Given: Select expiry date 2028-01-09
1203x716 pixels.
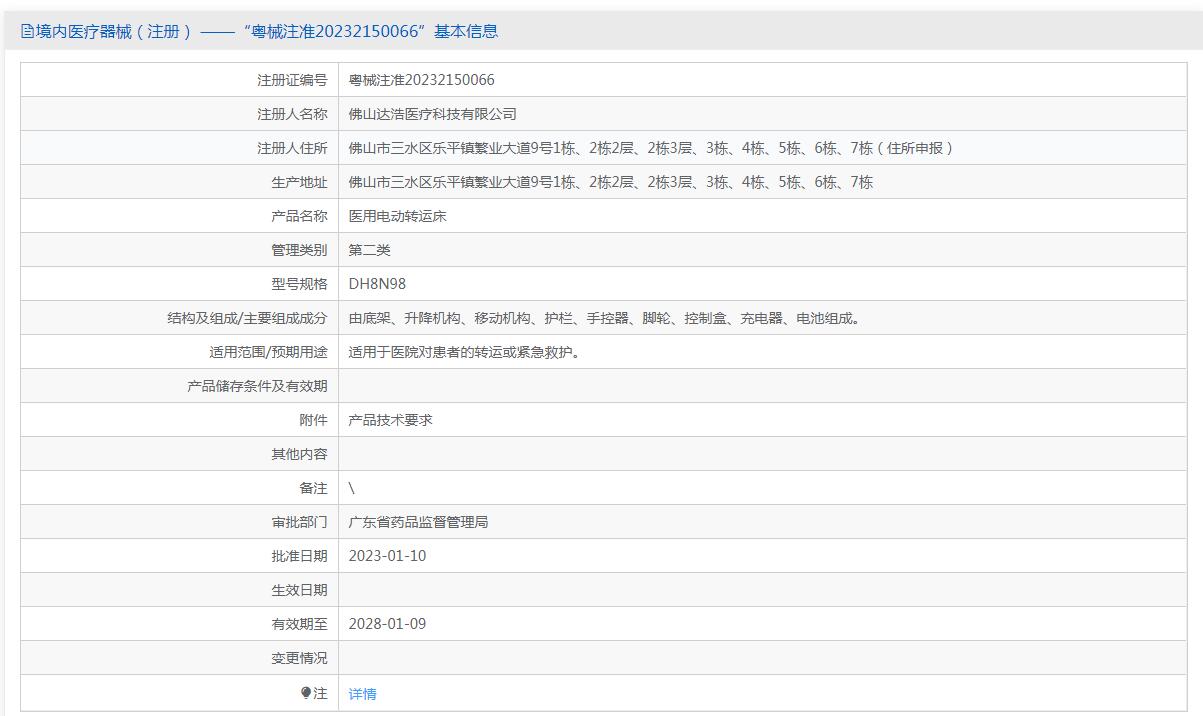Looking at the screenshot, I should pos(387,624).
